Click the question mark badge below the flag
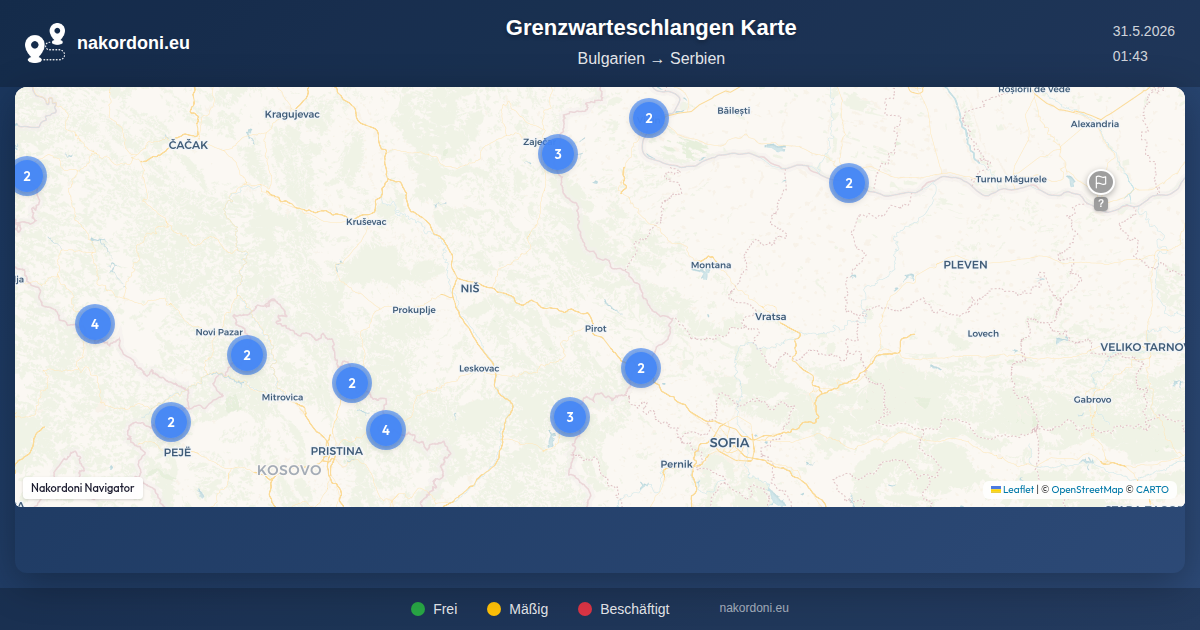This screenshot has width=1200, height=630. click(1101, 204)
